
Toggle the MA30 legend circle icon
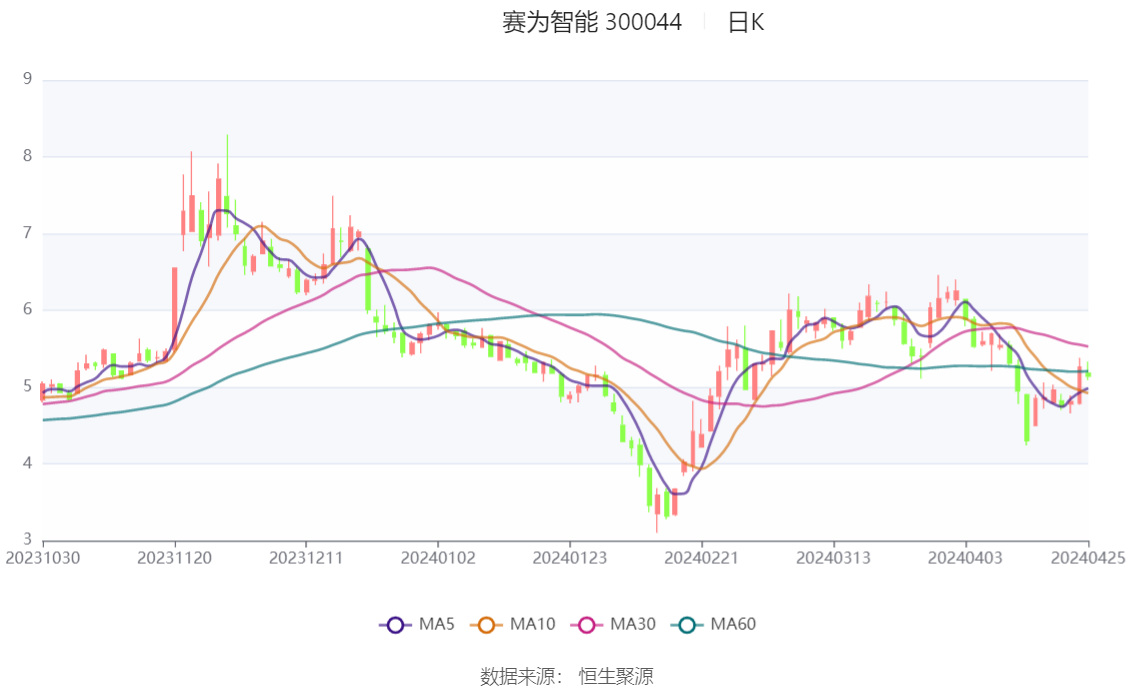587,625
